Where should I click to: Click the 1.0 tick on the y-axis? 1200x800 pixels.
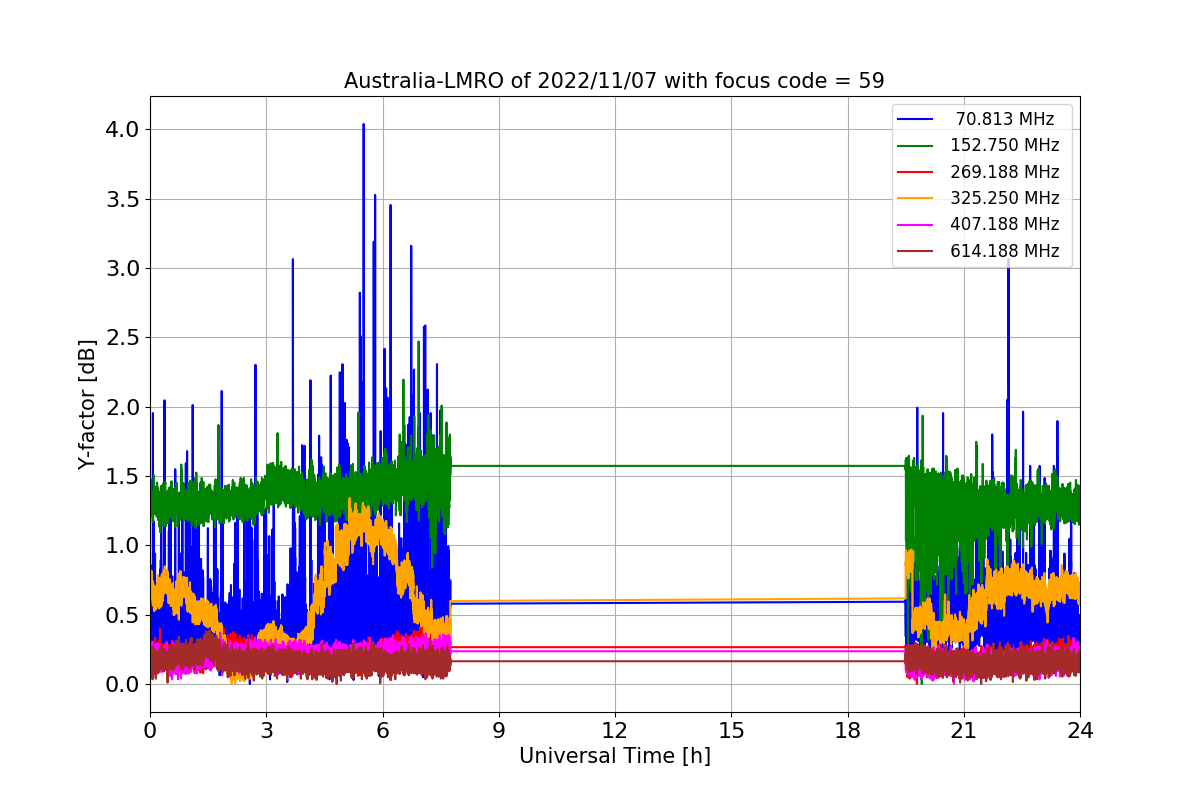[124, 545]
